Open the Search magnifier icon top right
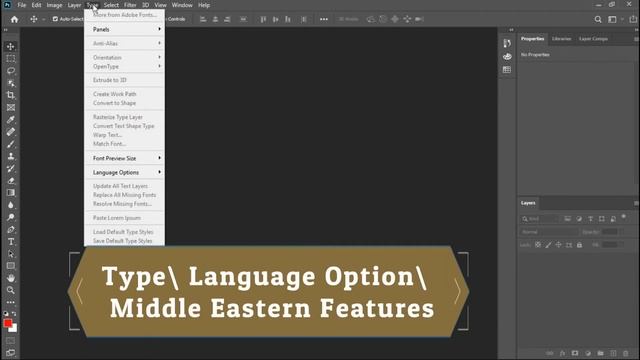This screenshot has width=640, height=360. 598,19
